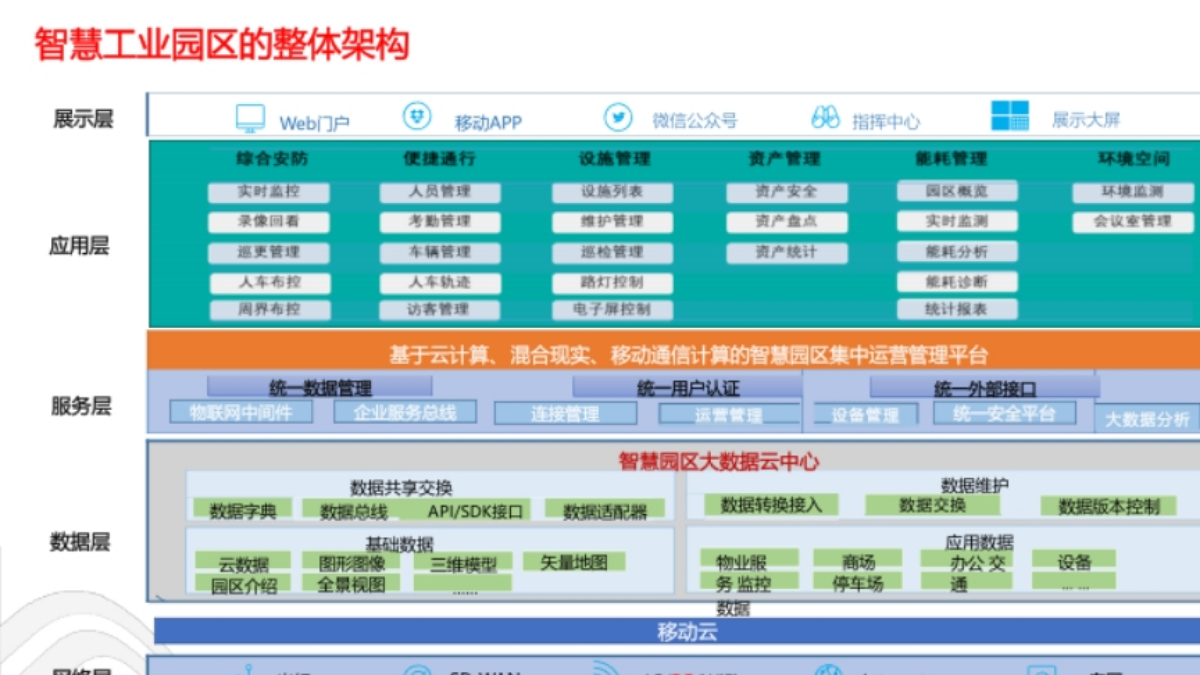1200x675 pixels.
Task: Click the 三维模型 box
Action: 463,563
